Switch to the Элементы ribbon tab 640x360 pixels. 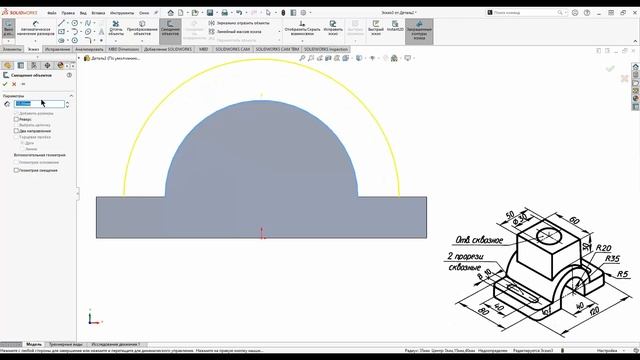coord(12,49)
